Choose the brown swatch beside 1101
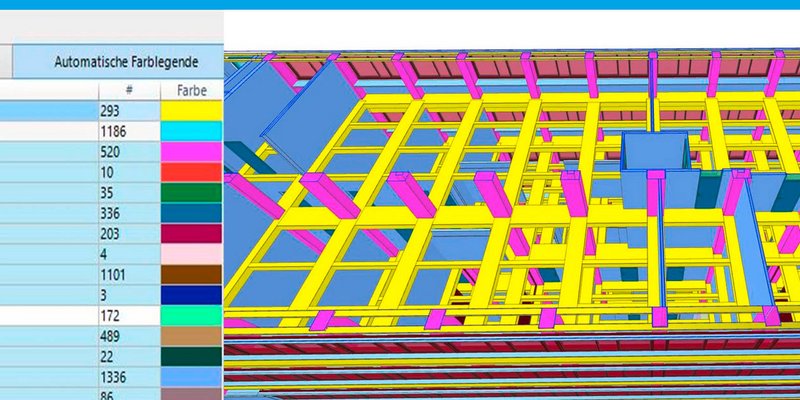 191,275
